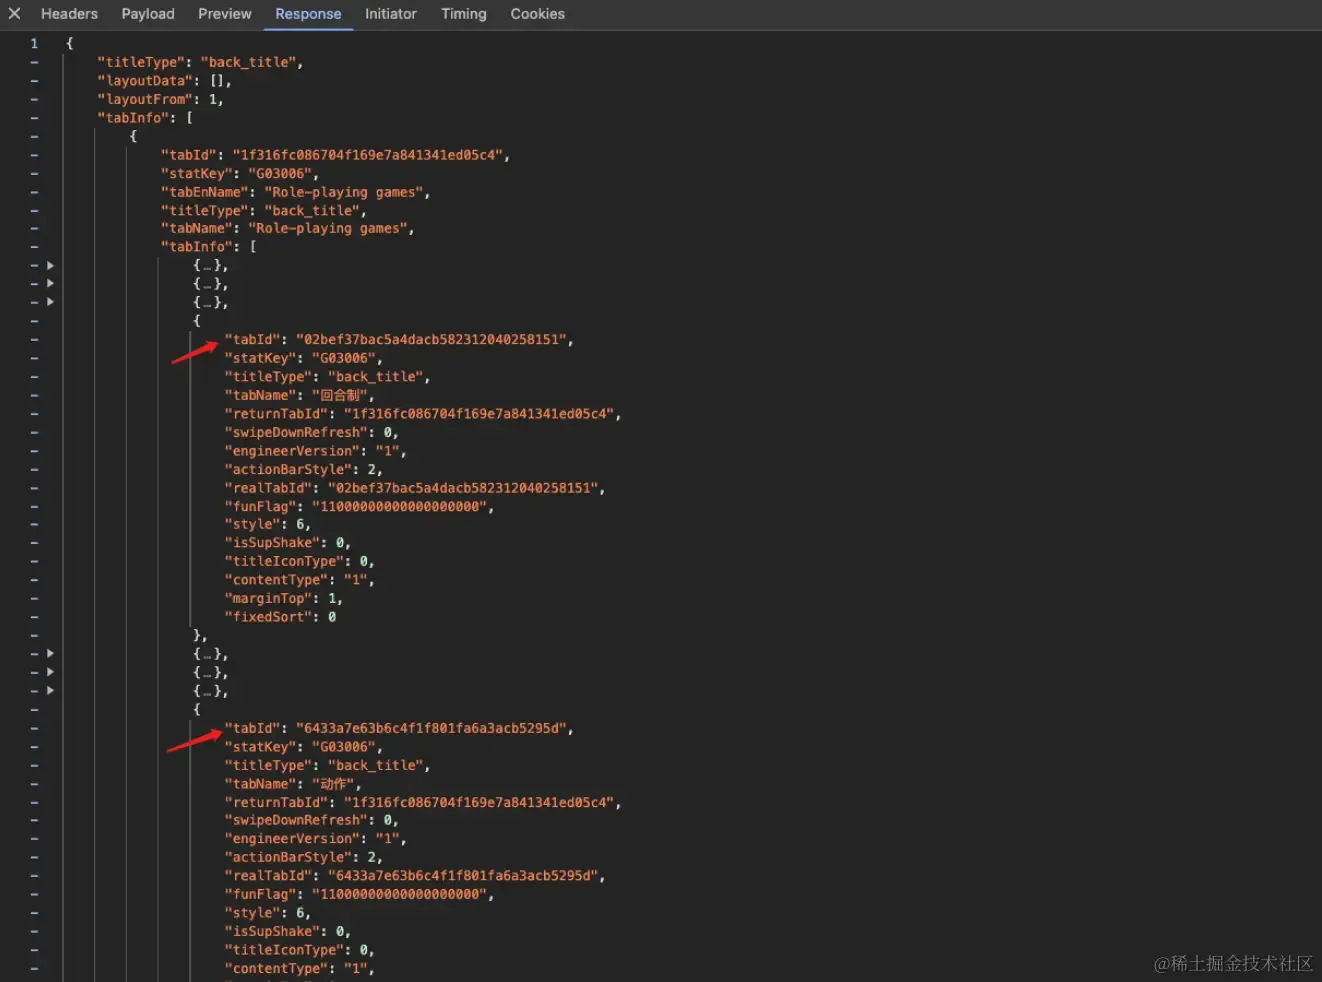The height and width of the screenshot is (982, 1322).
Task: Click the "tabName": "回合制" line
Action: tap(299, 395)
